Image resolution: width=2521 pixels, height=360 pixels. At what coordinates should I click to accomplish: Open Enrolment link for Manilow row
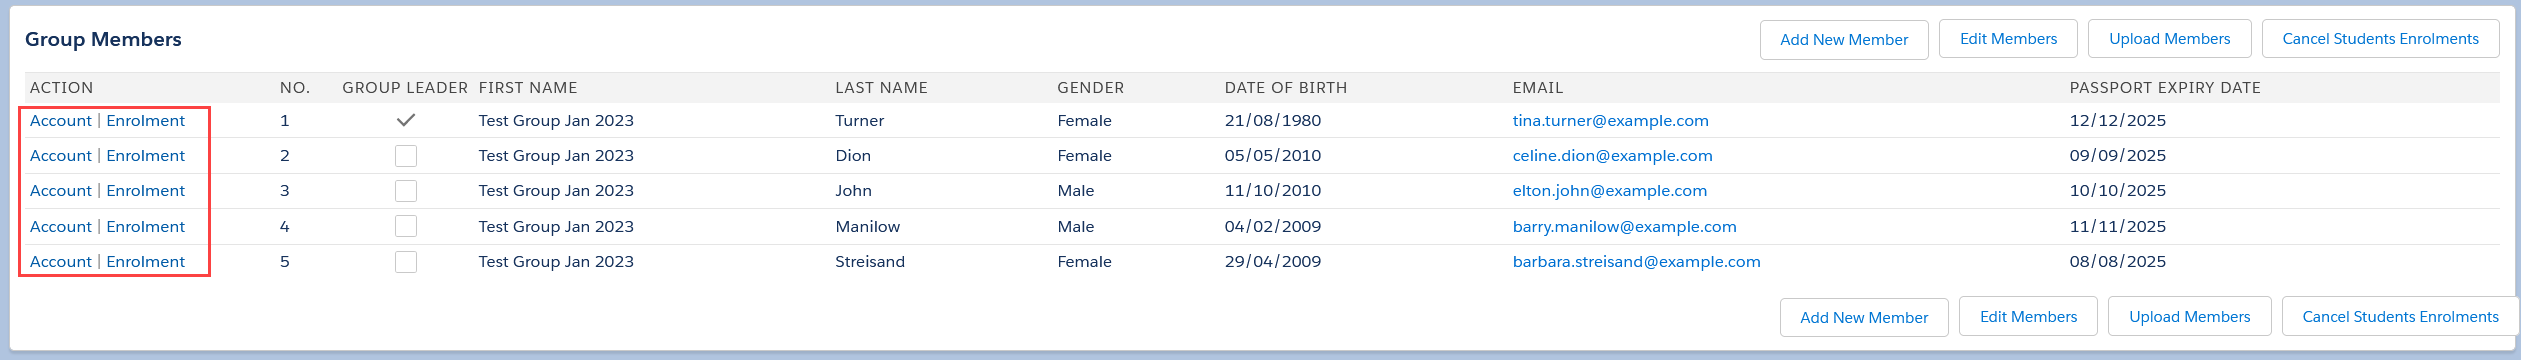click(146, 227)
